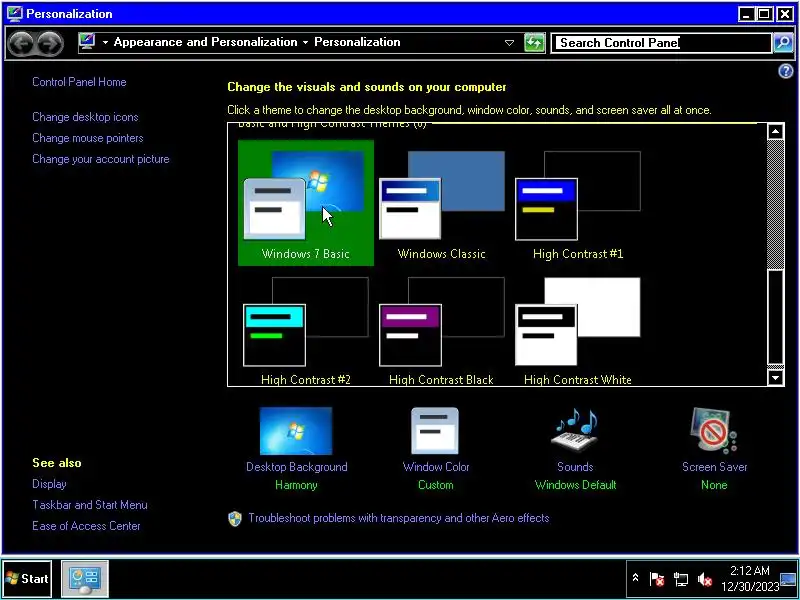Click the Desktop Background text link
Screen dimensions: 800x600
(296, 467)
